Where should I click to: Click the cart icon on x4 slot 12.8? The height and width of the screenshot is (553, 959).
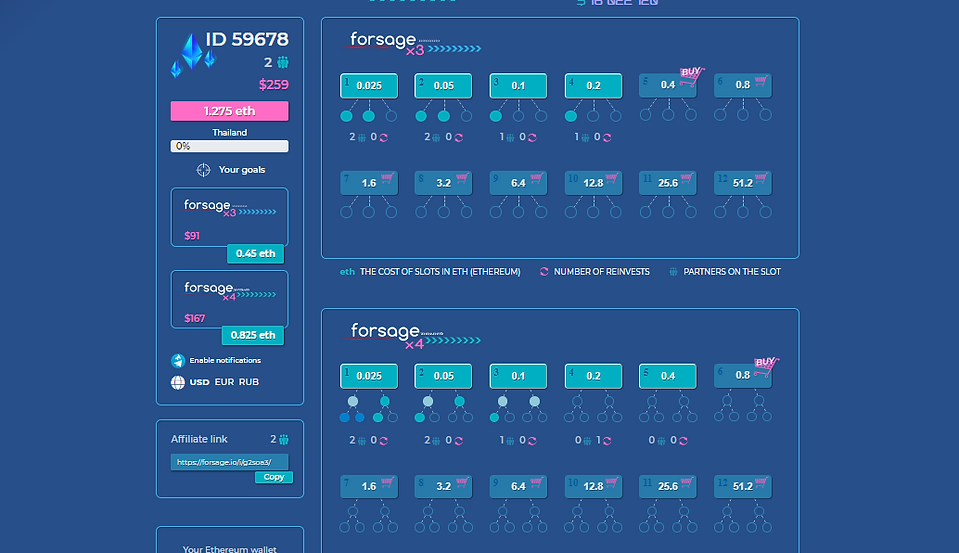click(x=612, y=482)
